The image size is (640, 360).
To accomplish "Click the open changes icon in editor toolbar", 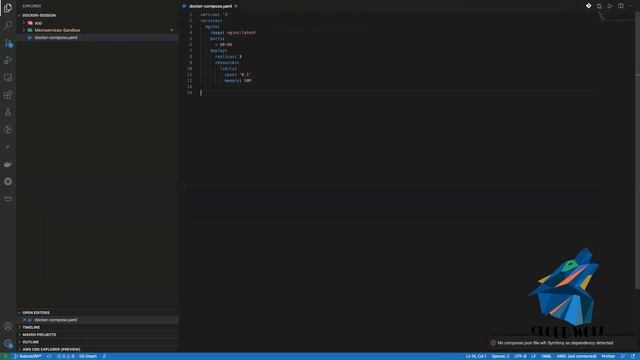I will (x=599, y=6).
